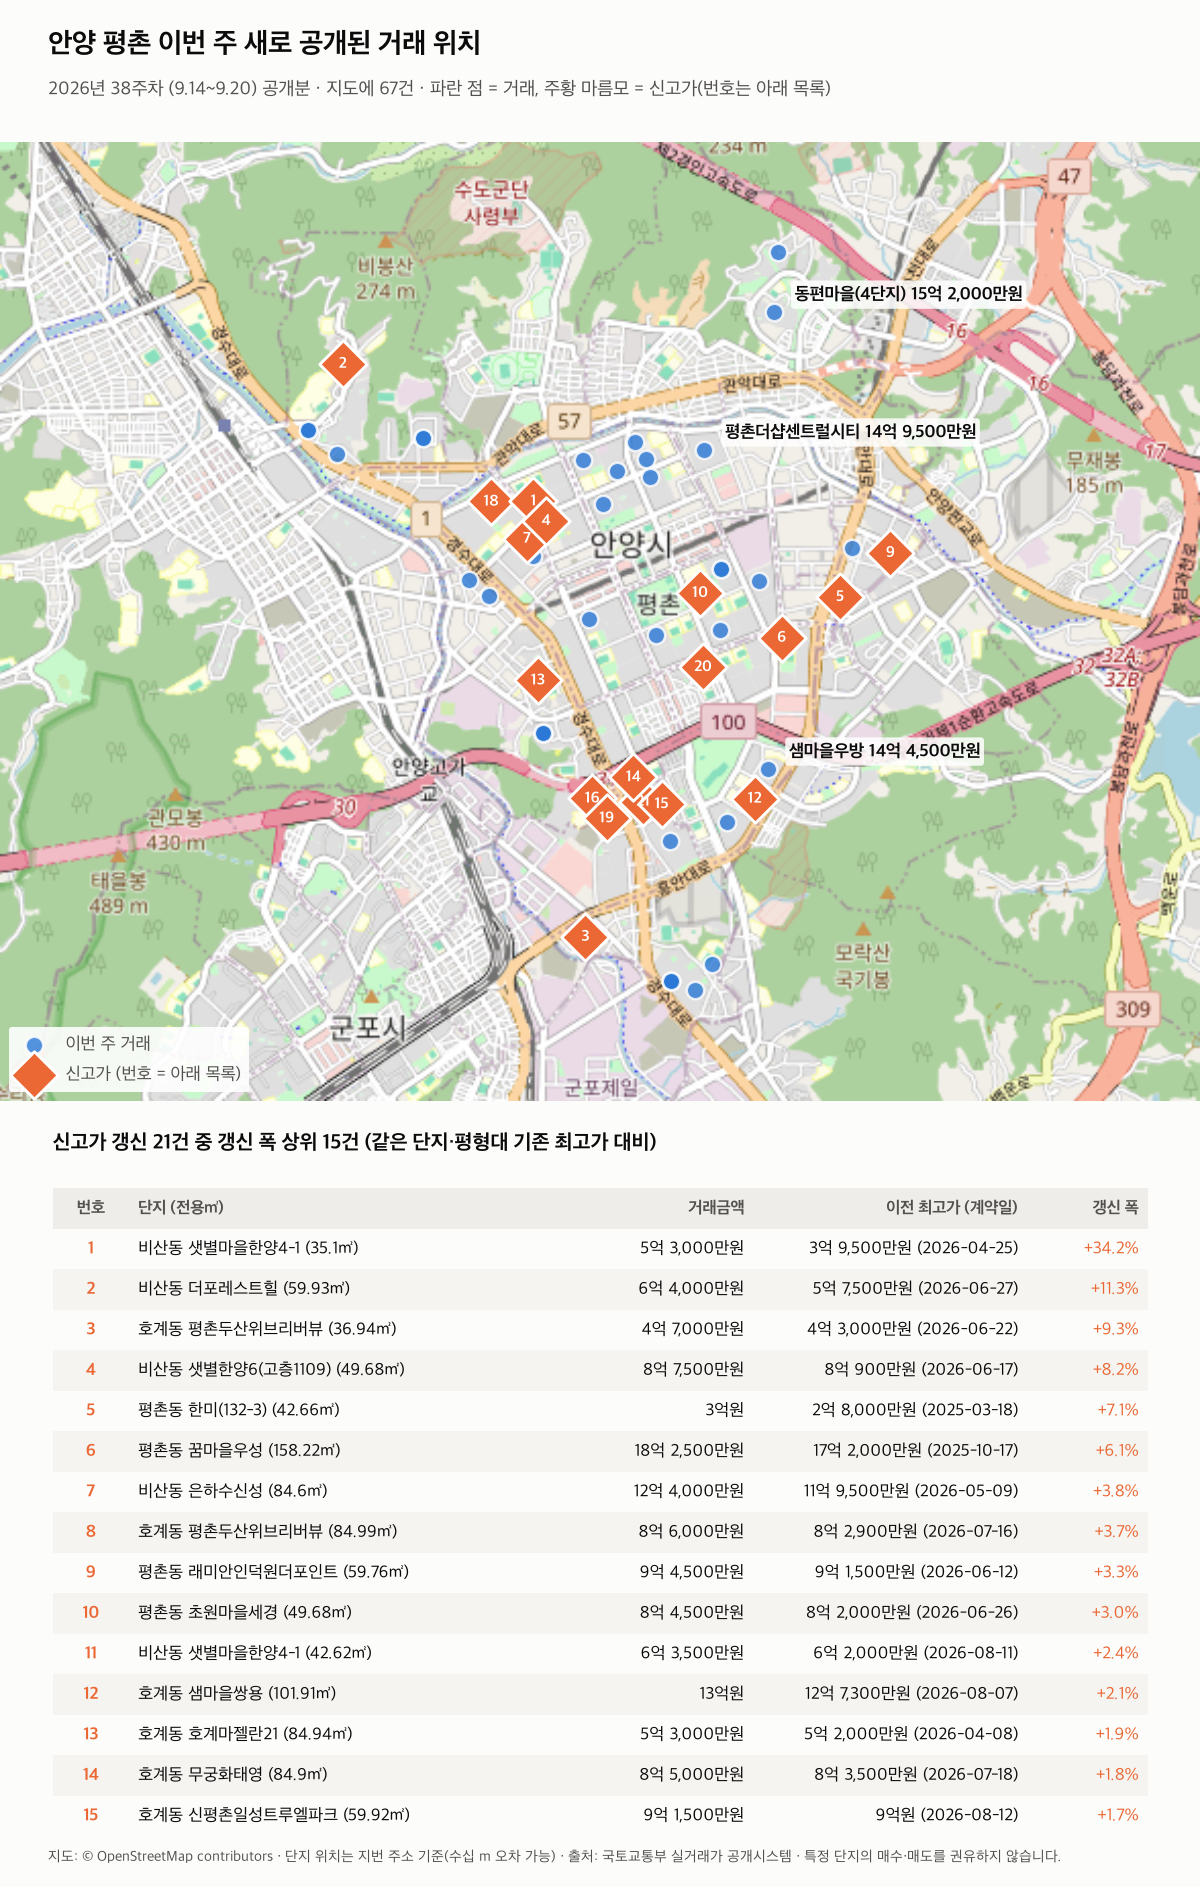This screenshot has height=1887, width=1200.
Task: Select the diamond marker numbered 5
Action: (840, 596)
